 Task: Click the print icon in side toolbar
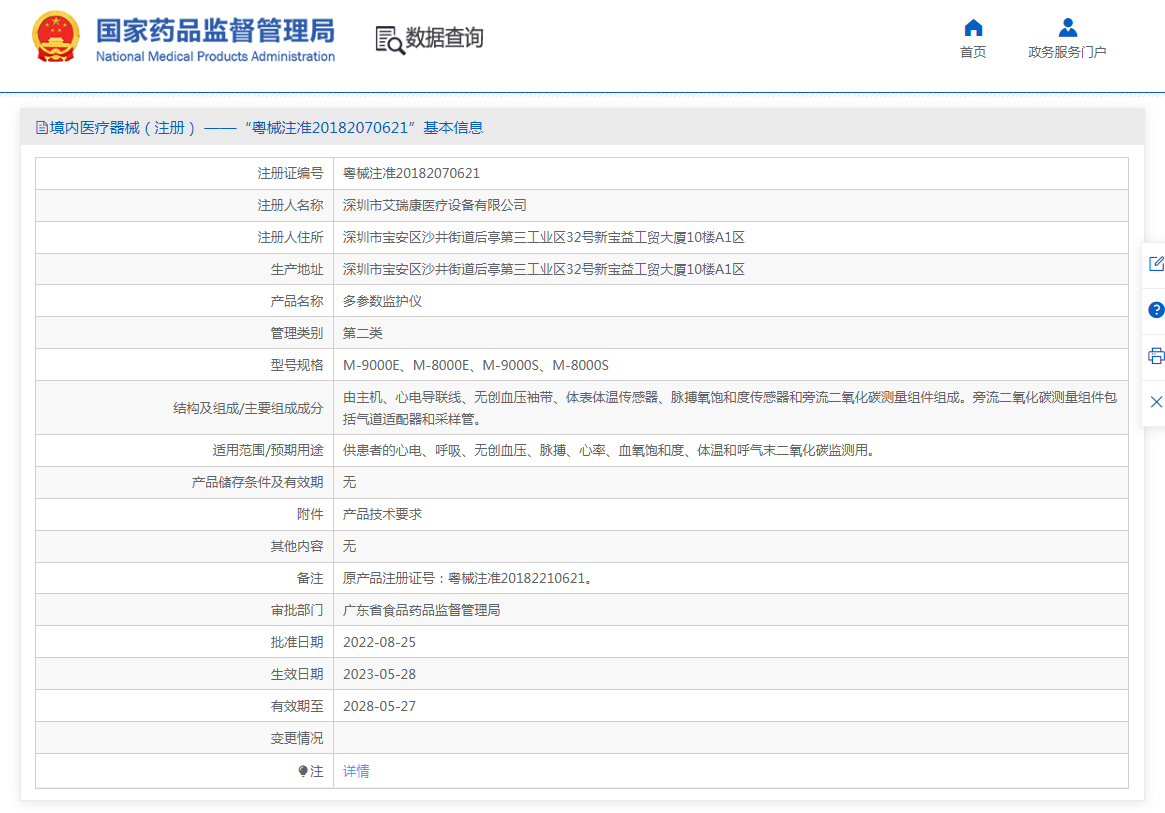1156,356
